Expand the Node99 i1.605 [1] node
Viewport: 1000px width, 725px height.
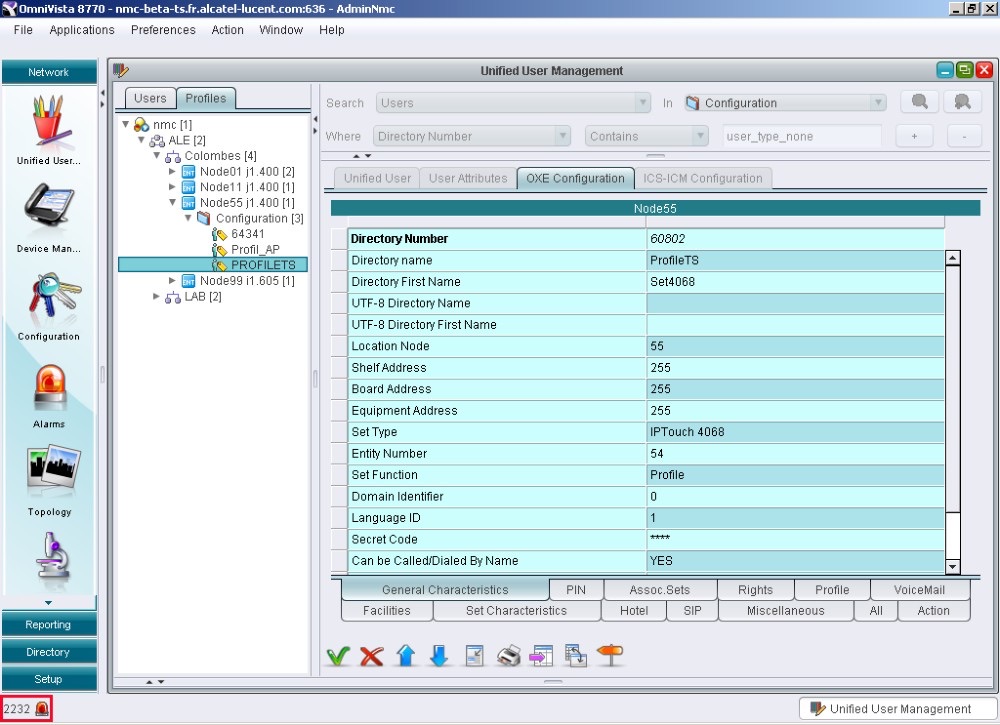pyautogui.click(x=172, y=281)
